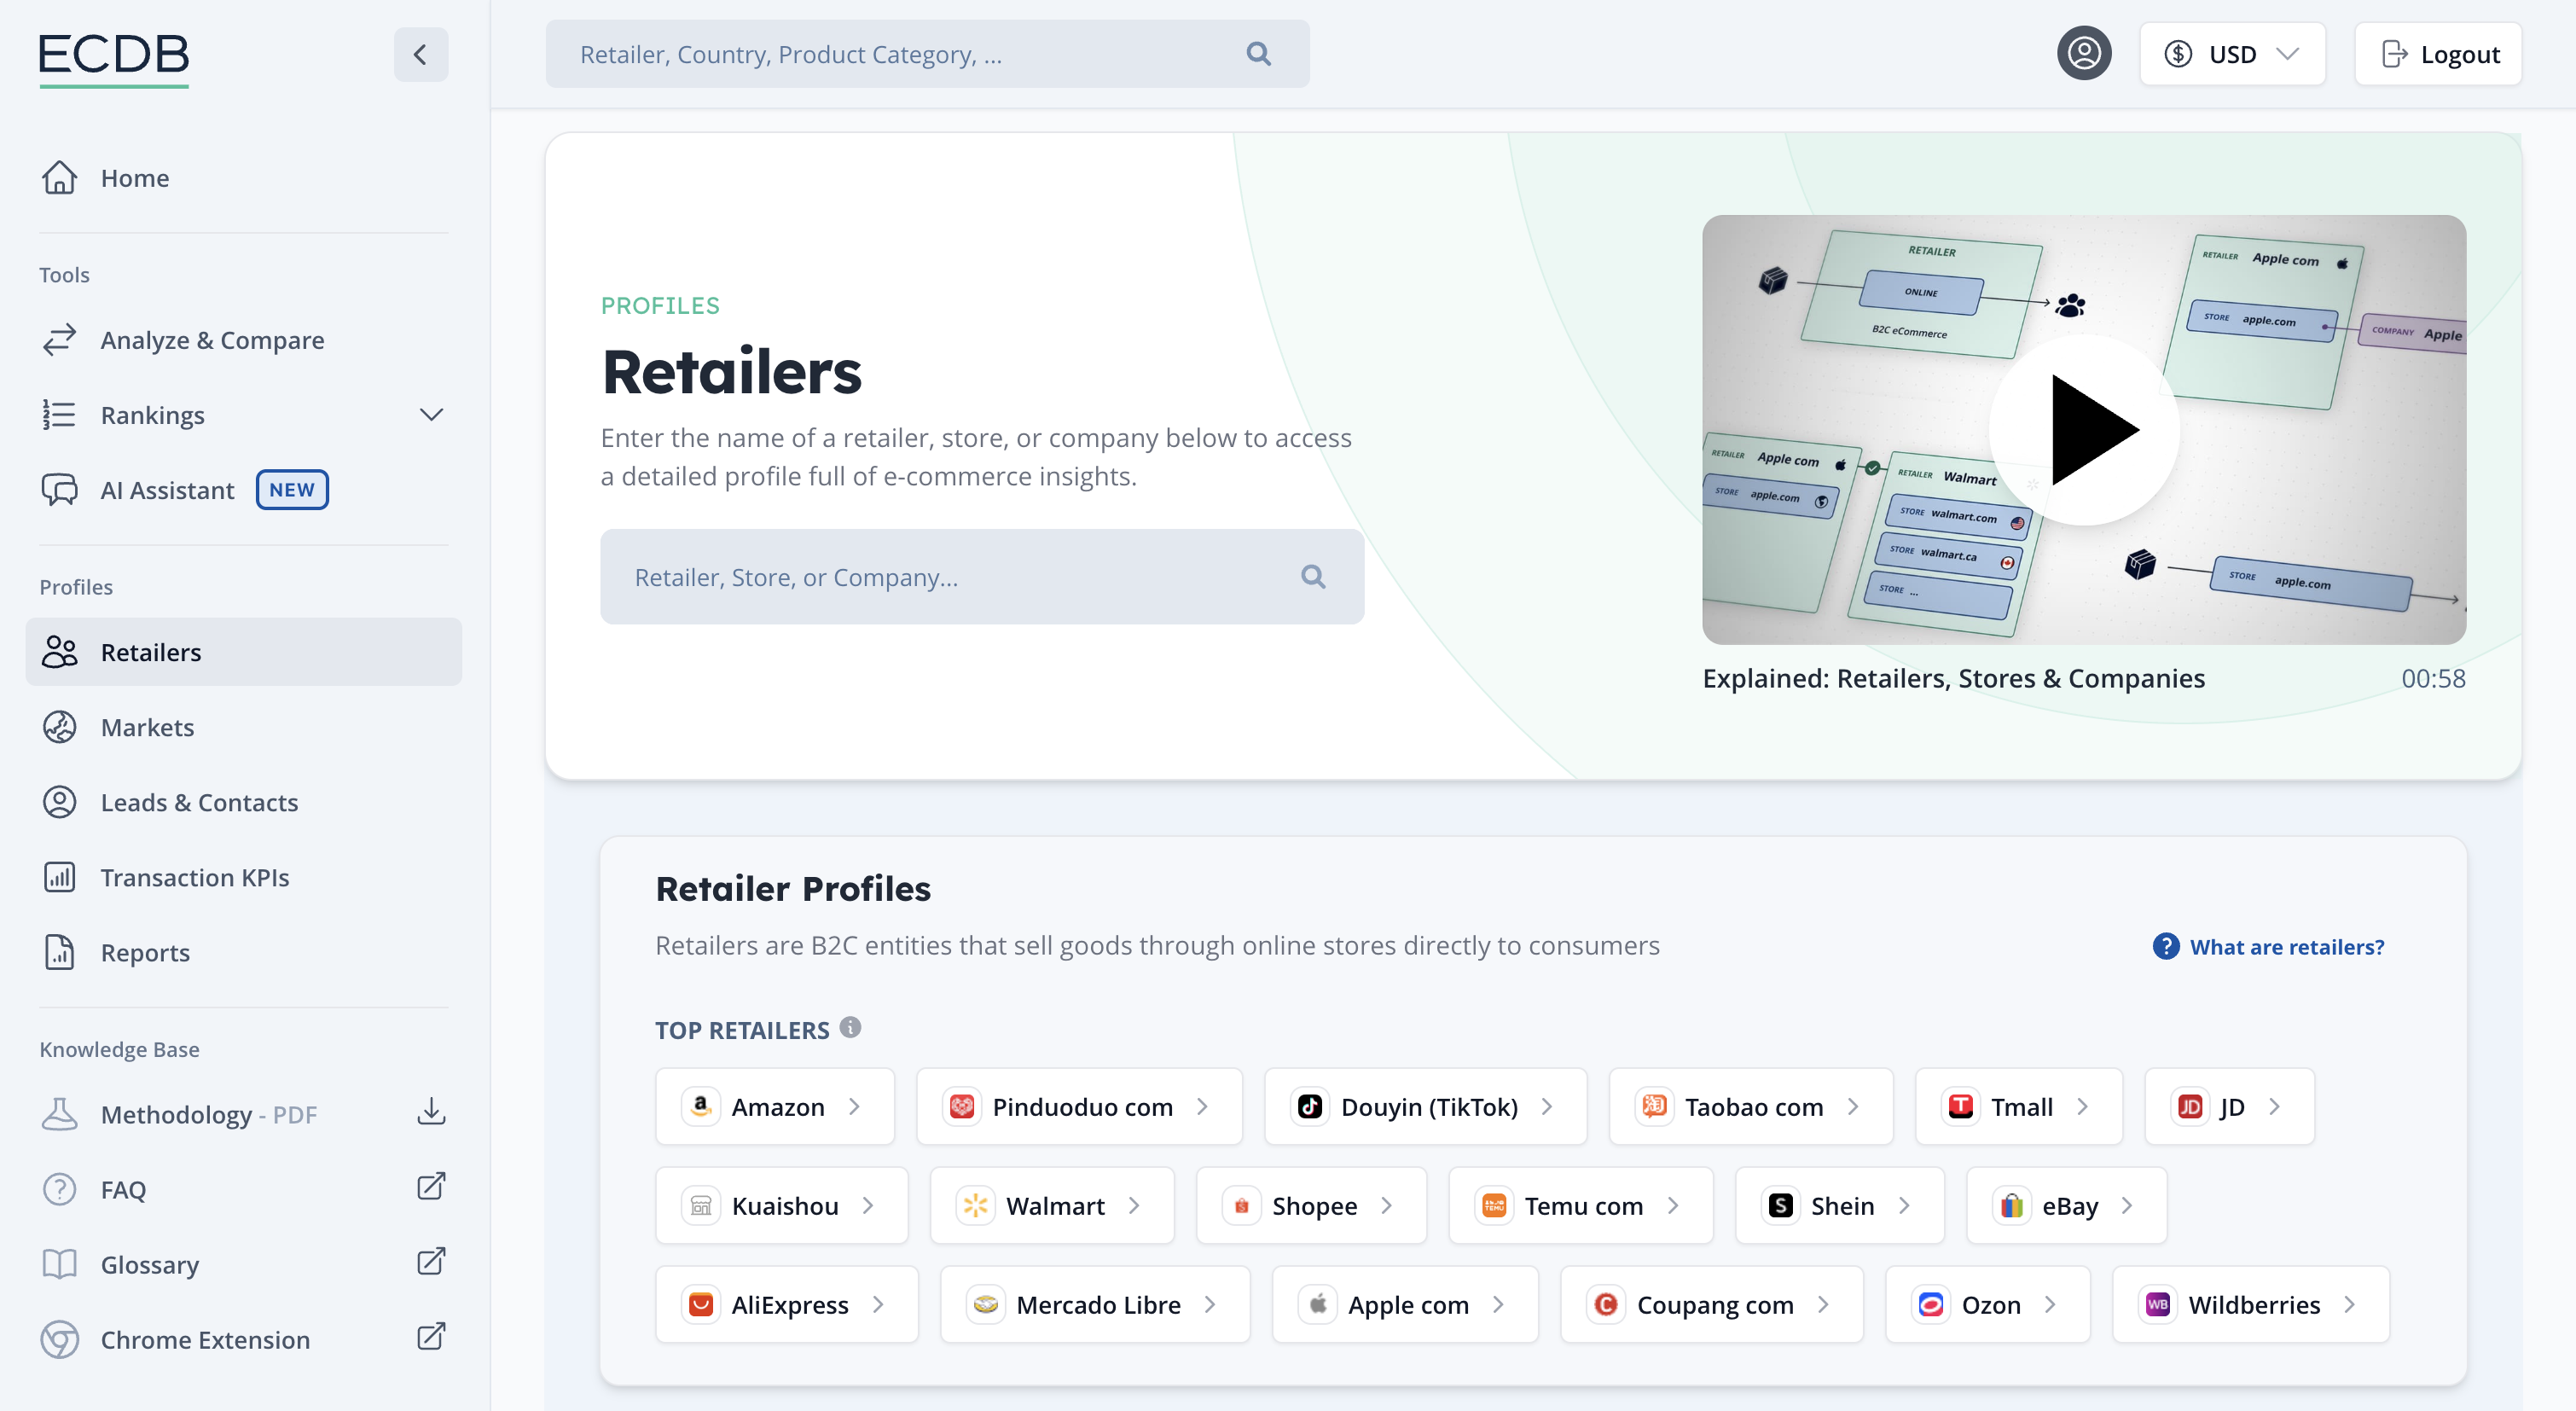Click the Logout button
This screenshot has width=2576, height=1411.
2438,54
